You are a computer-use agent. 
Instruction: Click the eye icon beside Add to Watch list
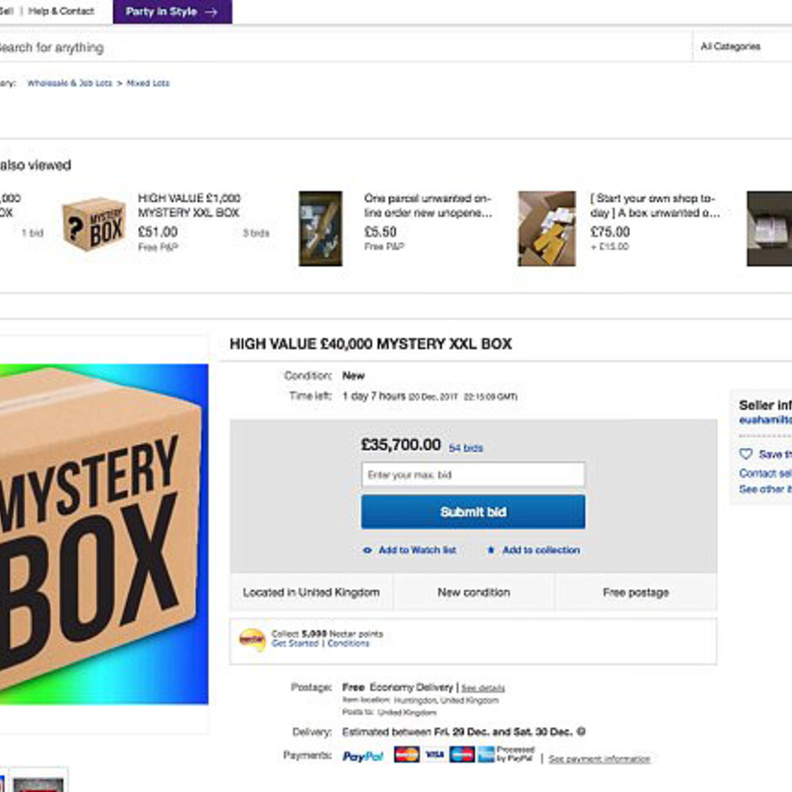click(367, 551)
